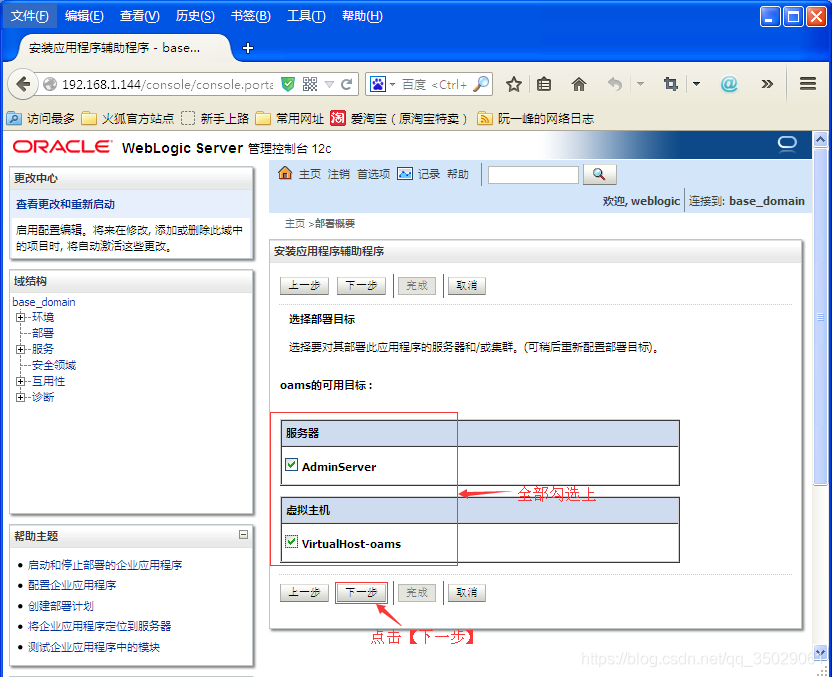Open the 工具(T) menu
This screenshot has height=677, width=832.
pyautogui.click(x=306, y=16)
